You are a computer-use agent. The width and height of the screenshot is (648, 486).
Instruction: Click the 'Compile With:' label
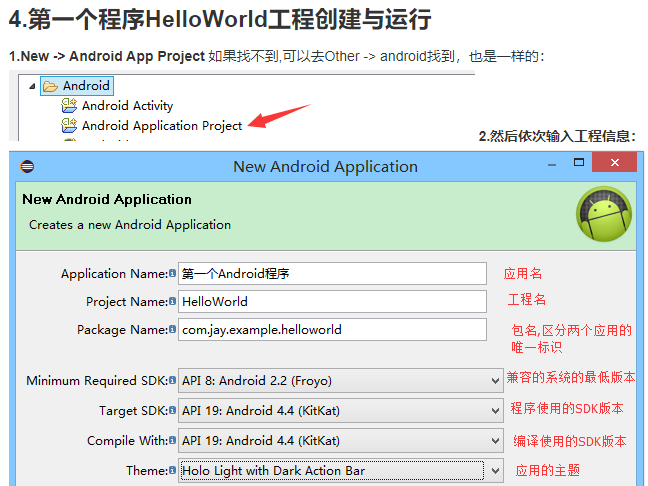click(x=128, y=441)
